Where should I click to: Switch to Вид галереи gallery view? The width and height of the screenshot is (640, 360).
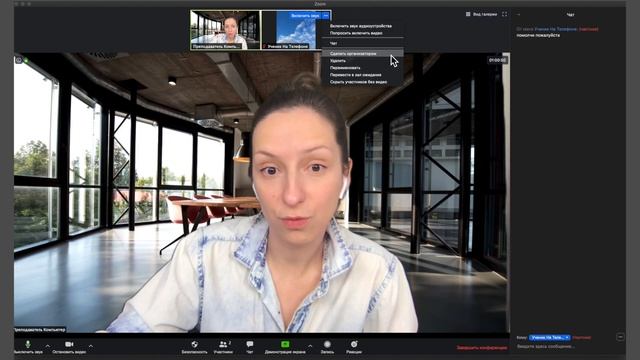pyautogui.click(x=481, y=14)
